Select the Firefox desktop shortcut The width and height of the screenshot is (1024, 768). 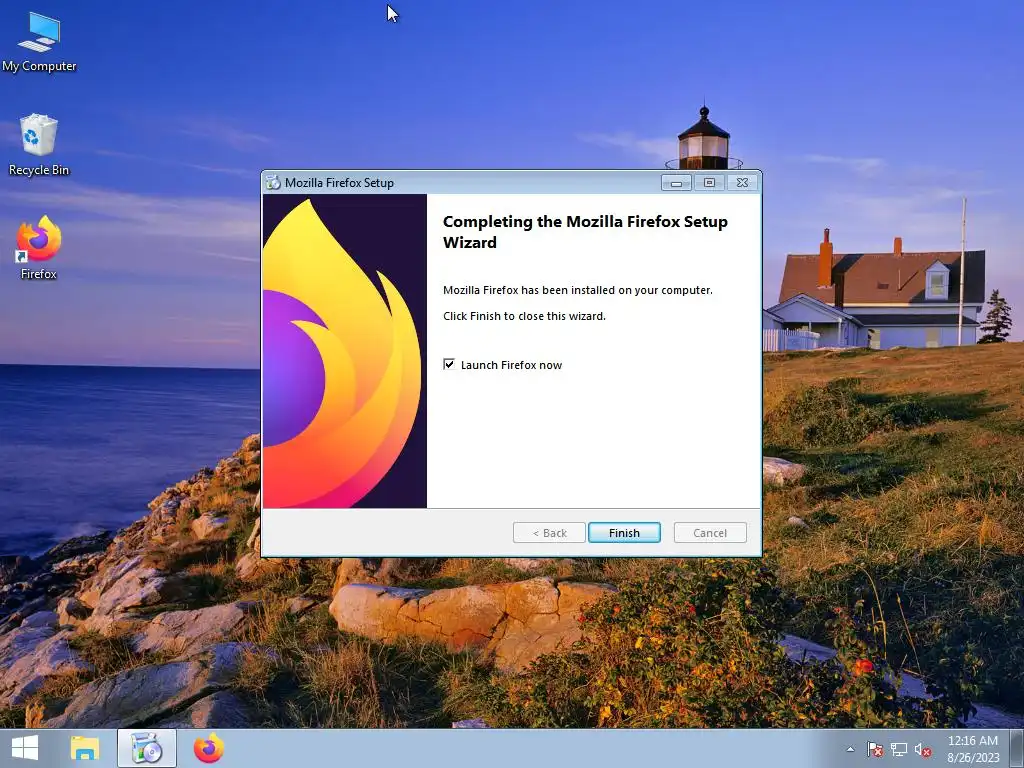[x=39, y=248]
